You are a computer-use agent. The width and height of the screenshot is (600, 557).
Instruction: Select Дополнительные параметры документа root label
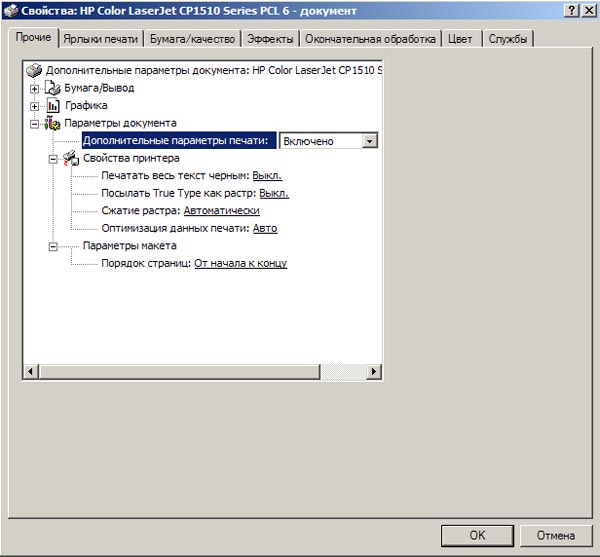214,70
